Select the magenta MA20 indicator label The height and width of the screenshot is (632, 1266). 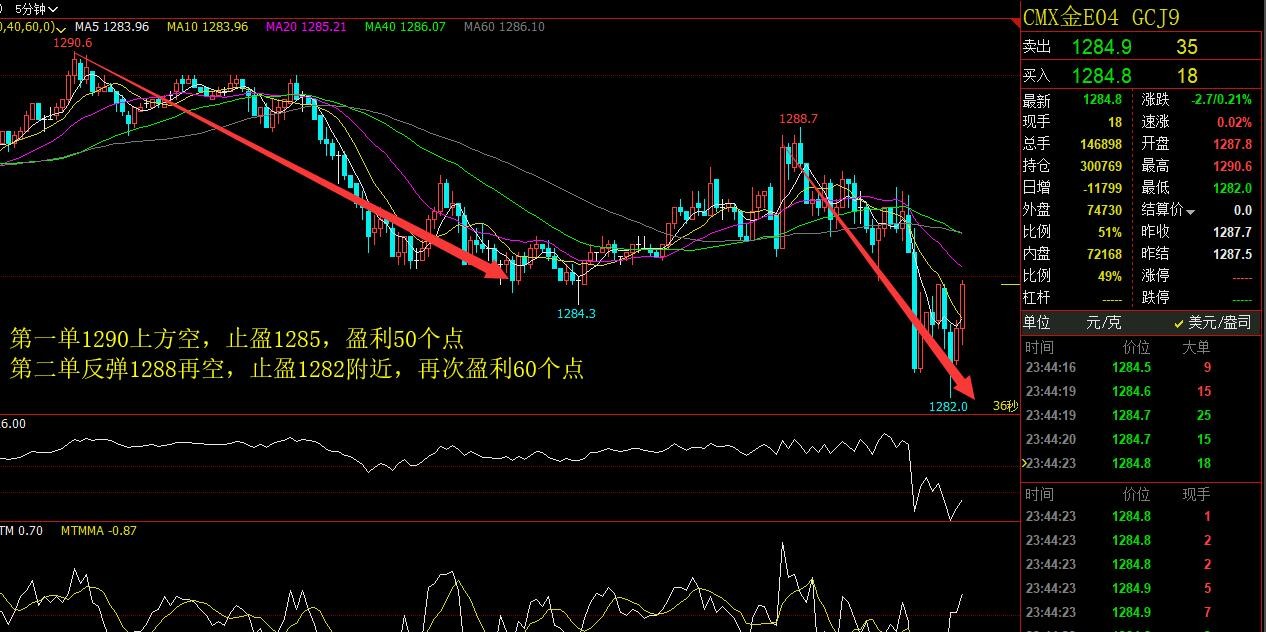tap(305, 27)
